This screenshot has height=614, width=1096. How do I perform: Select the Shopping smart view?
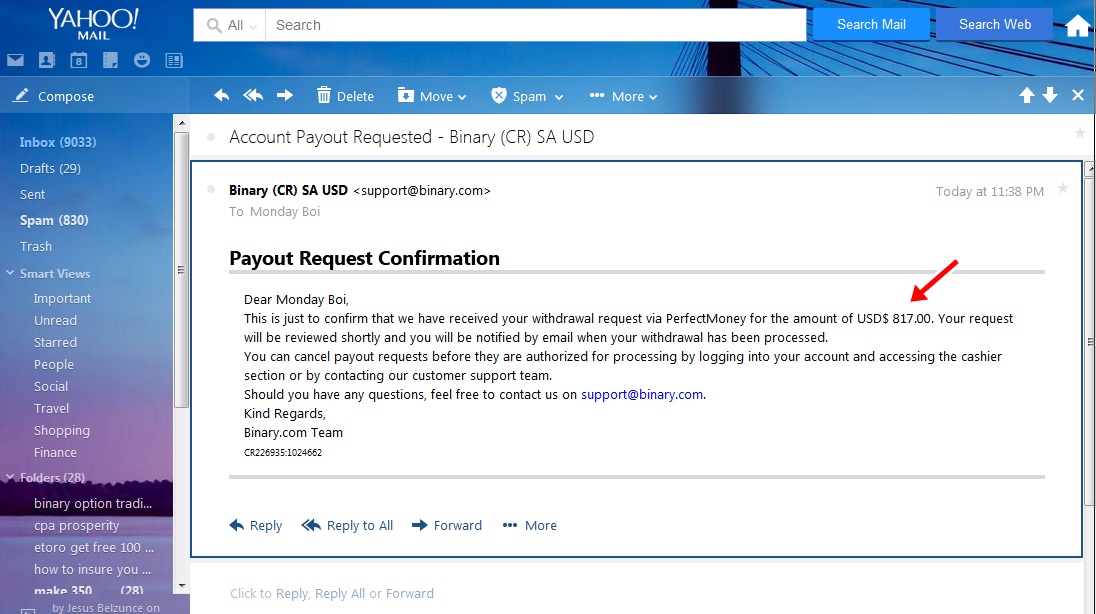click(x=62, y=431)
